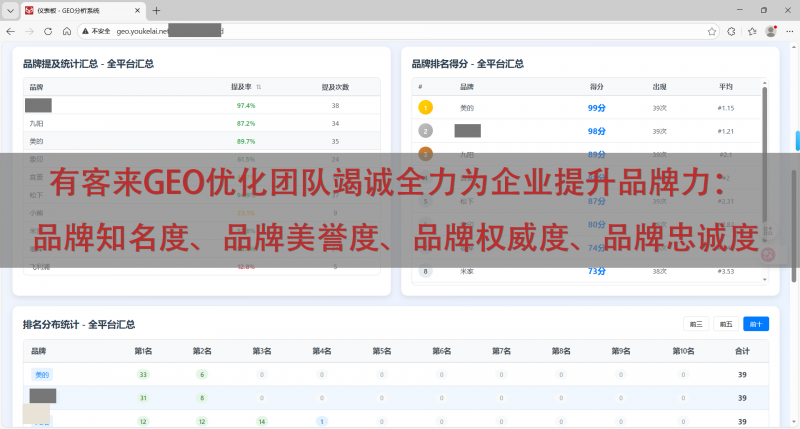Click the gold rank 1 medal badge
The height and width of the screenshot is (429, 800).
[x=426, y=107]
